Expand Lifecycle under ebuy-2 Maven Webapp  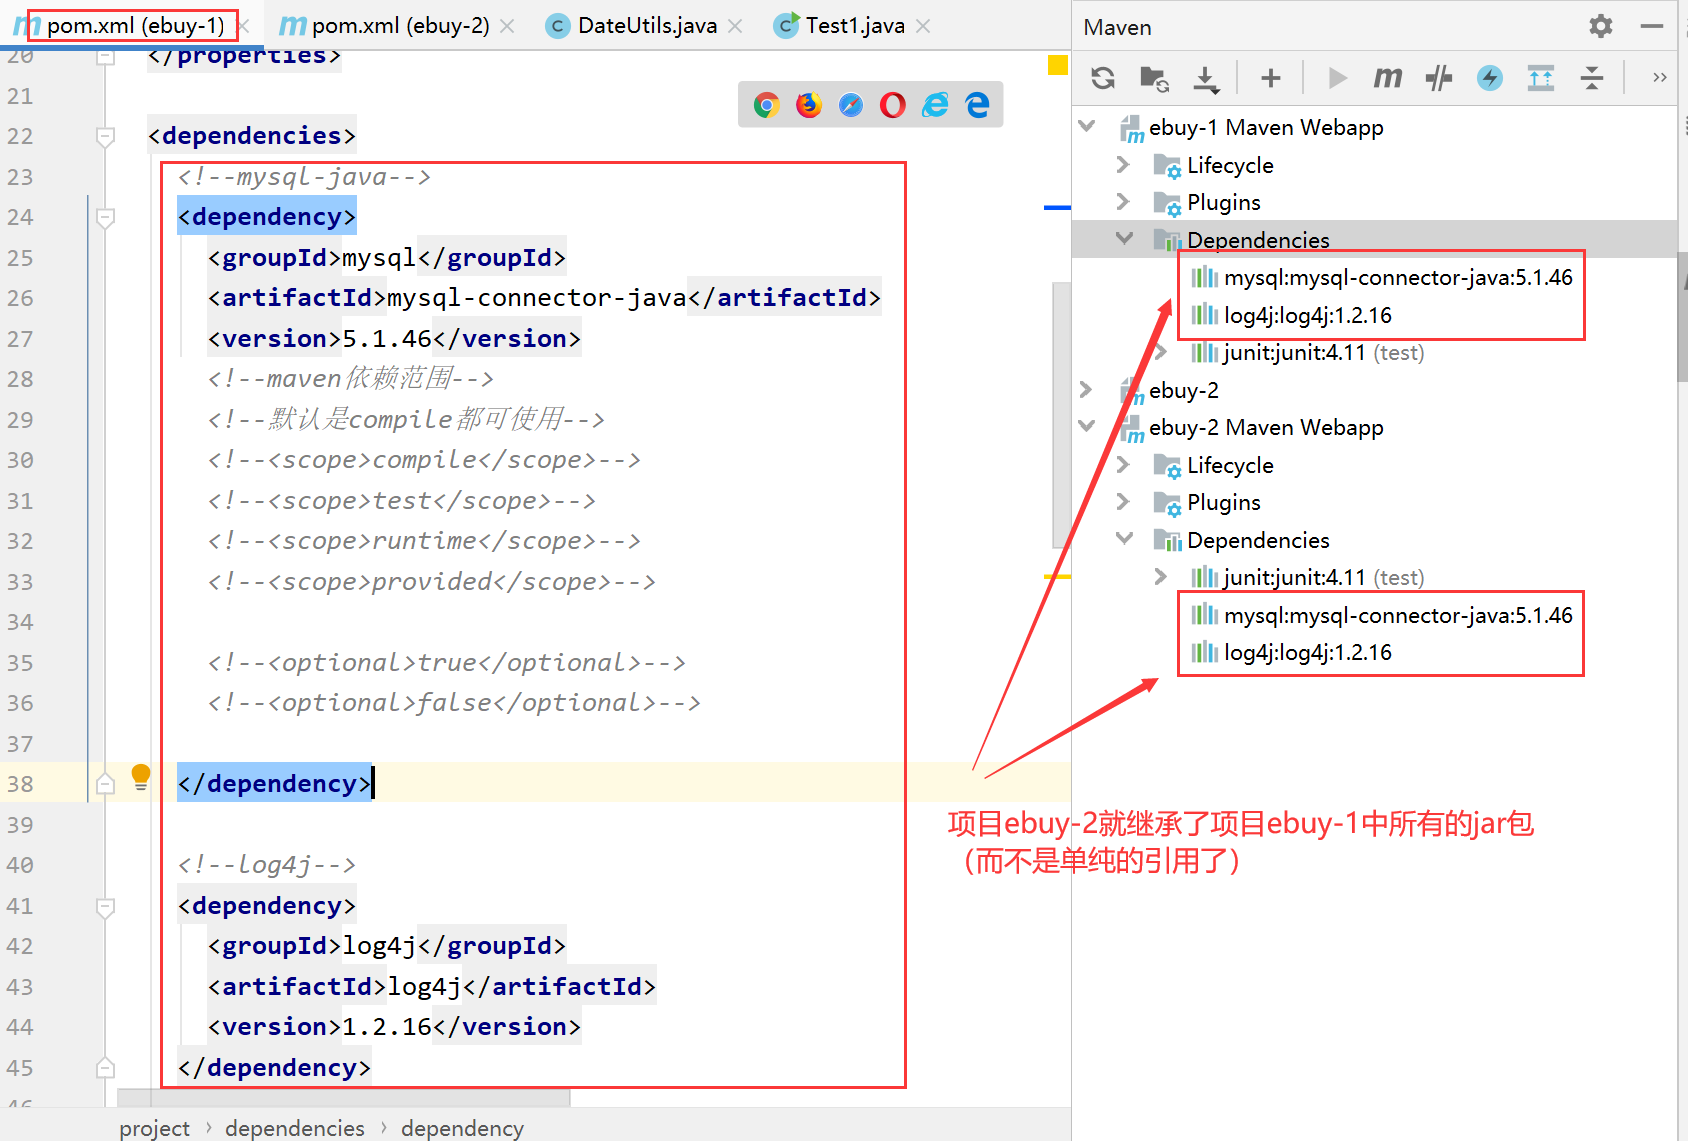click(1123, 464)
